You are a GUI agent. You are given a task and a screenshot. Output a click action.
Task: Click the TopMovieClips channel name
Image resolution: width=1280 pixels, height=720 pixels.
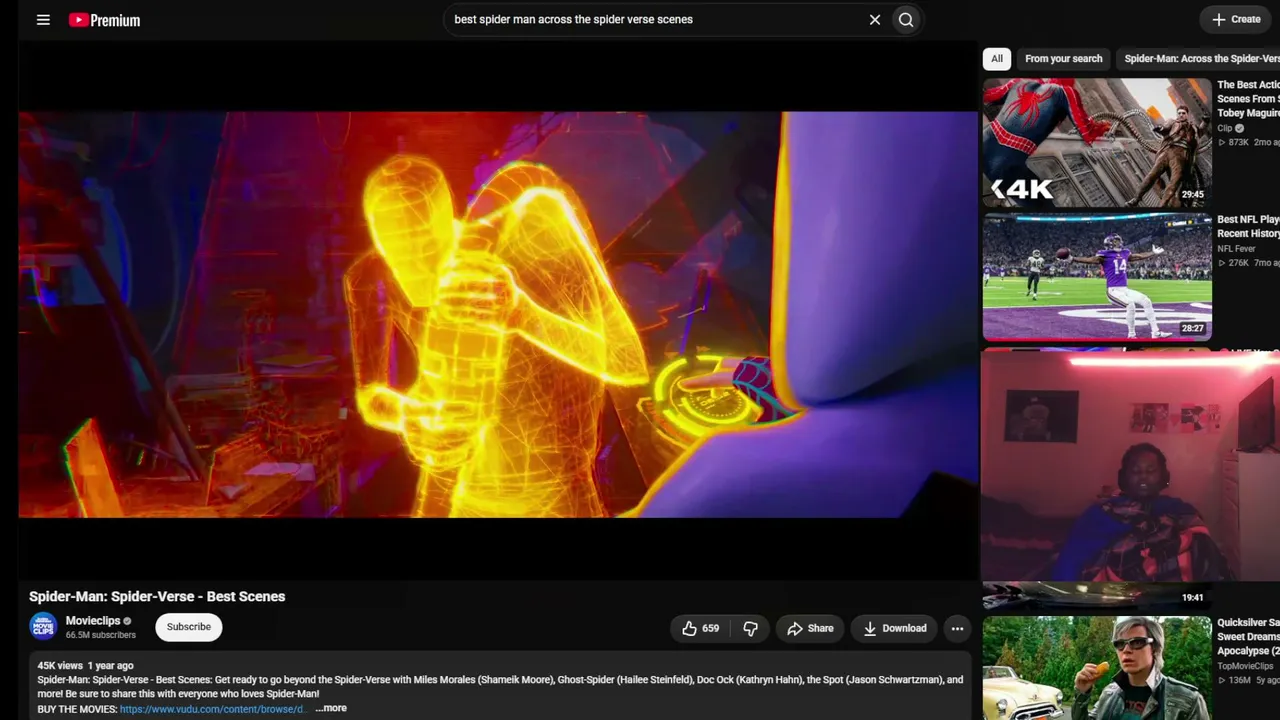click(x=1245, y=666)
